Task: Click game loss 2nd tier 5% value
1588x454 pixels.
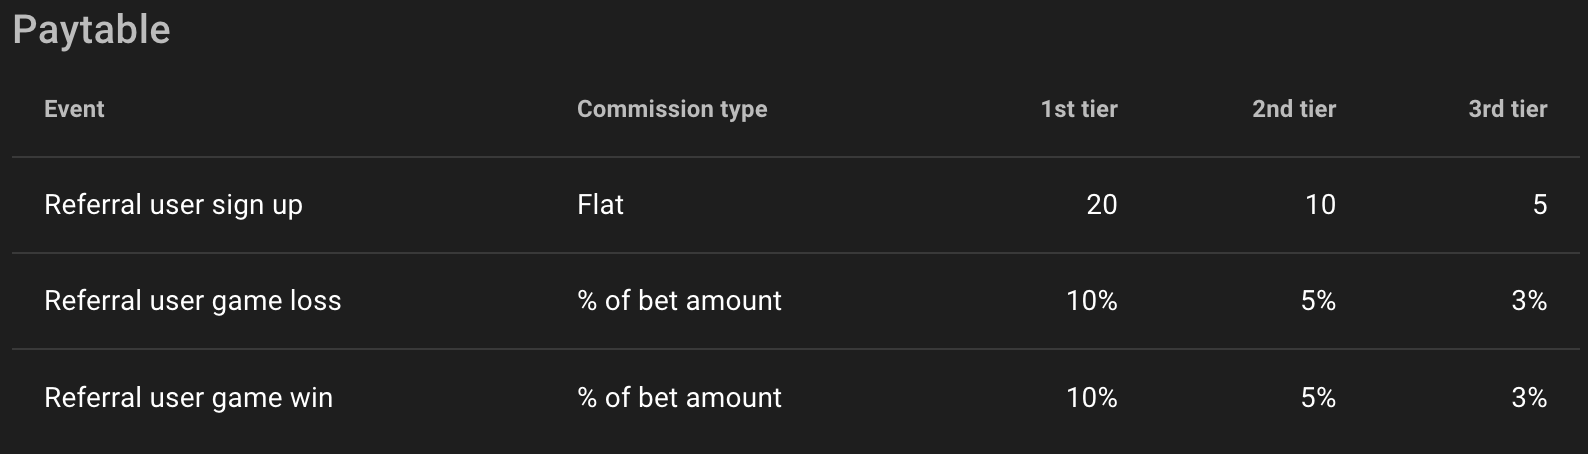Action: coord(1318,301)
